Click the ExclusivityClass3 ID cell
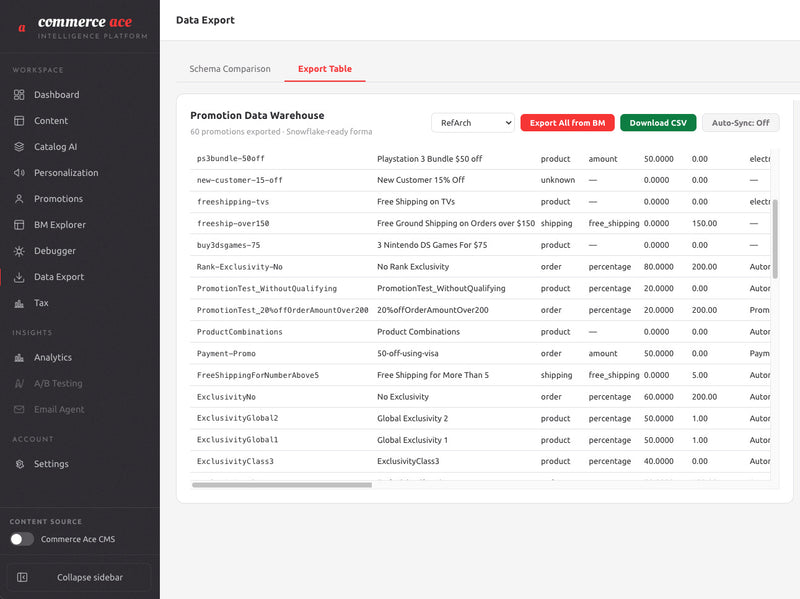The image size is (800, 599). (x=235, y=461)
